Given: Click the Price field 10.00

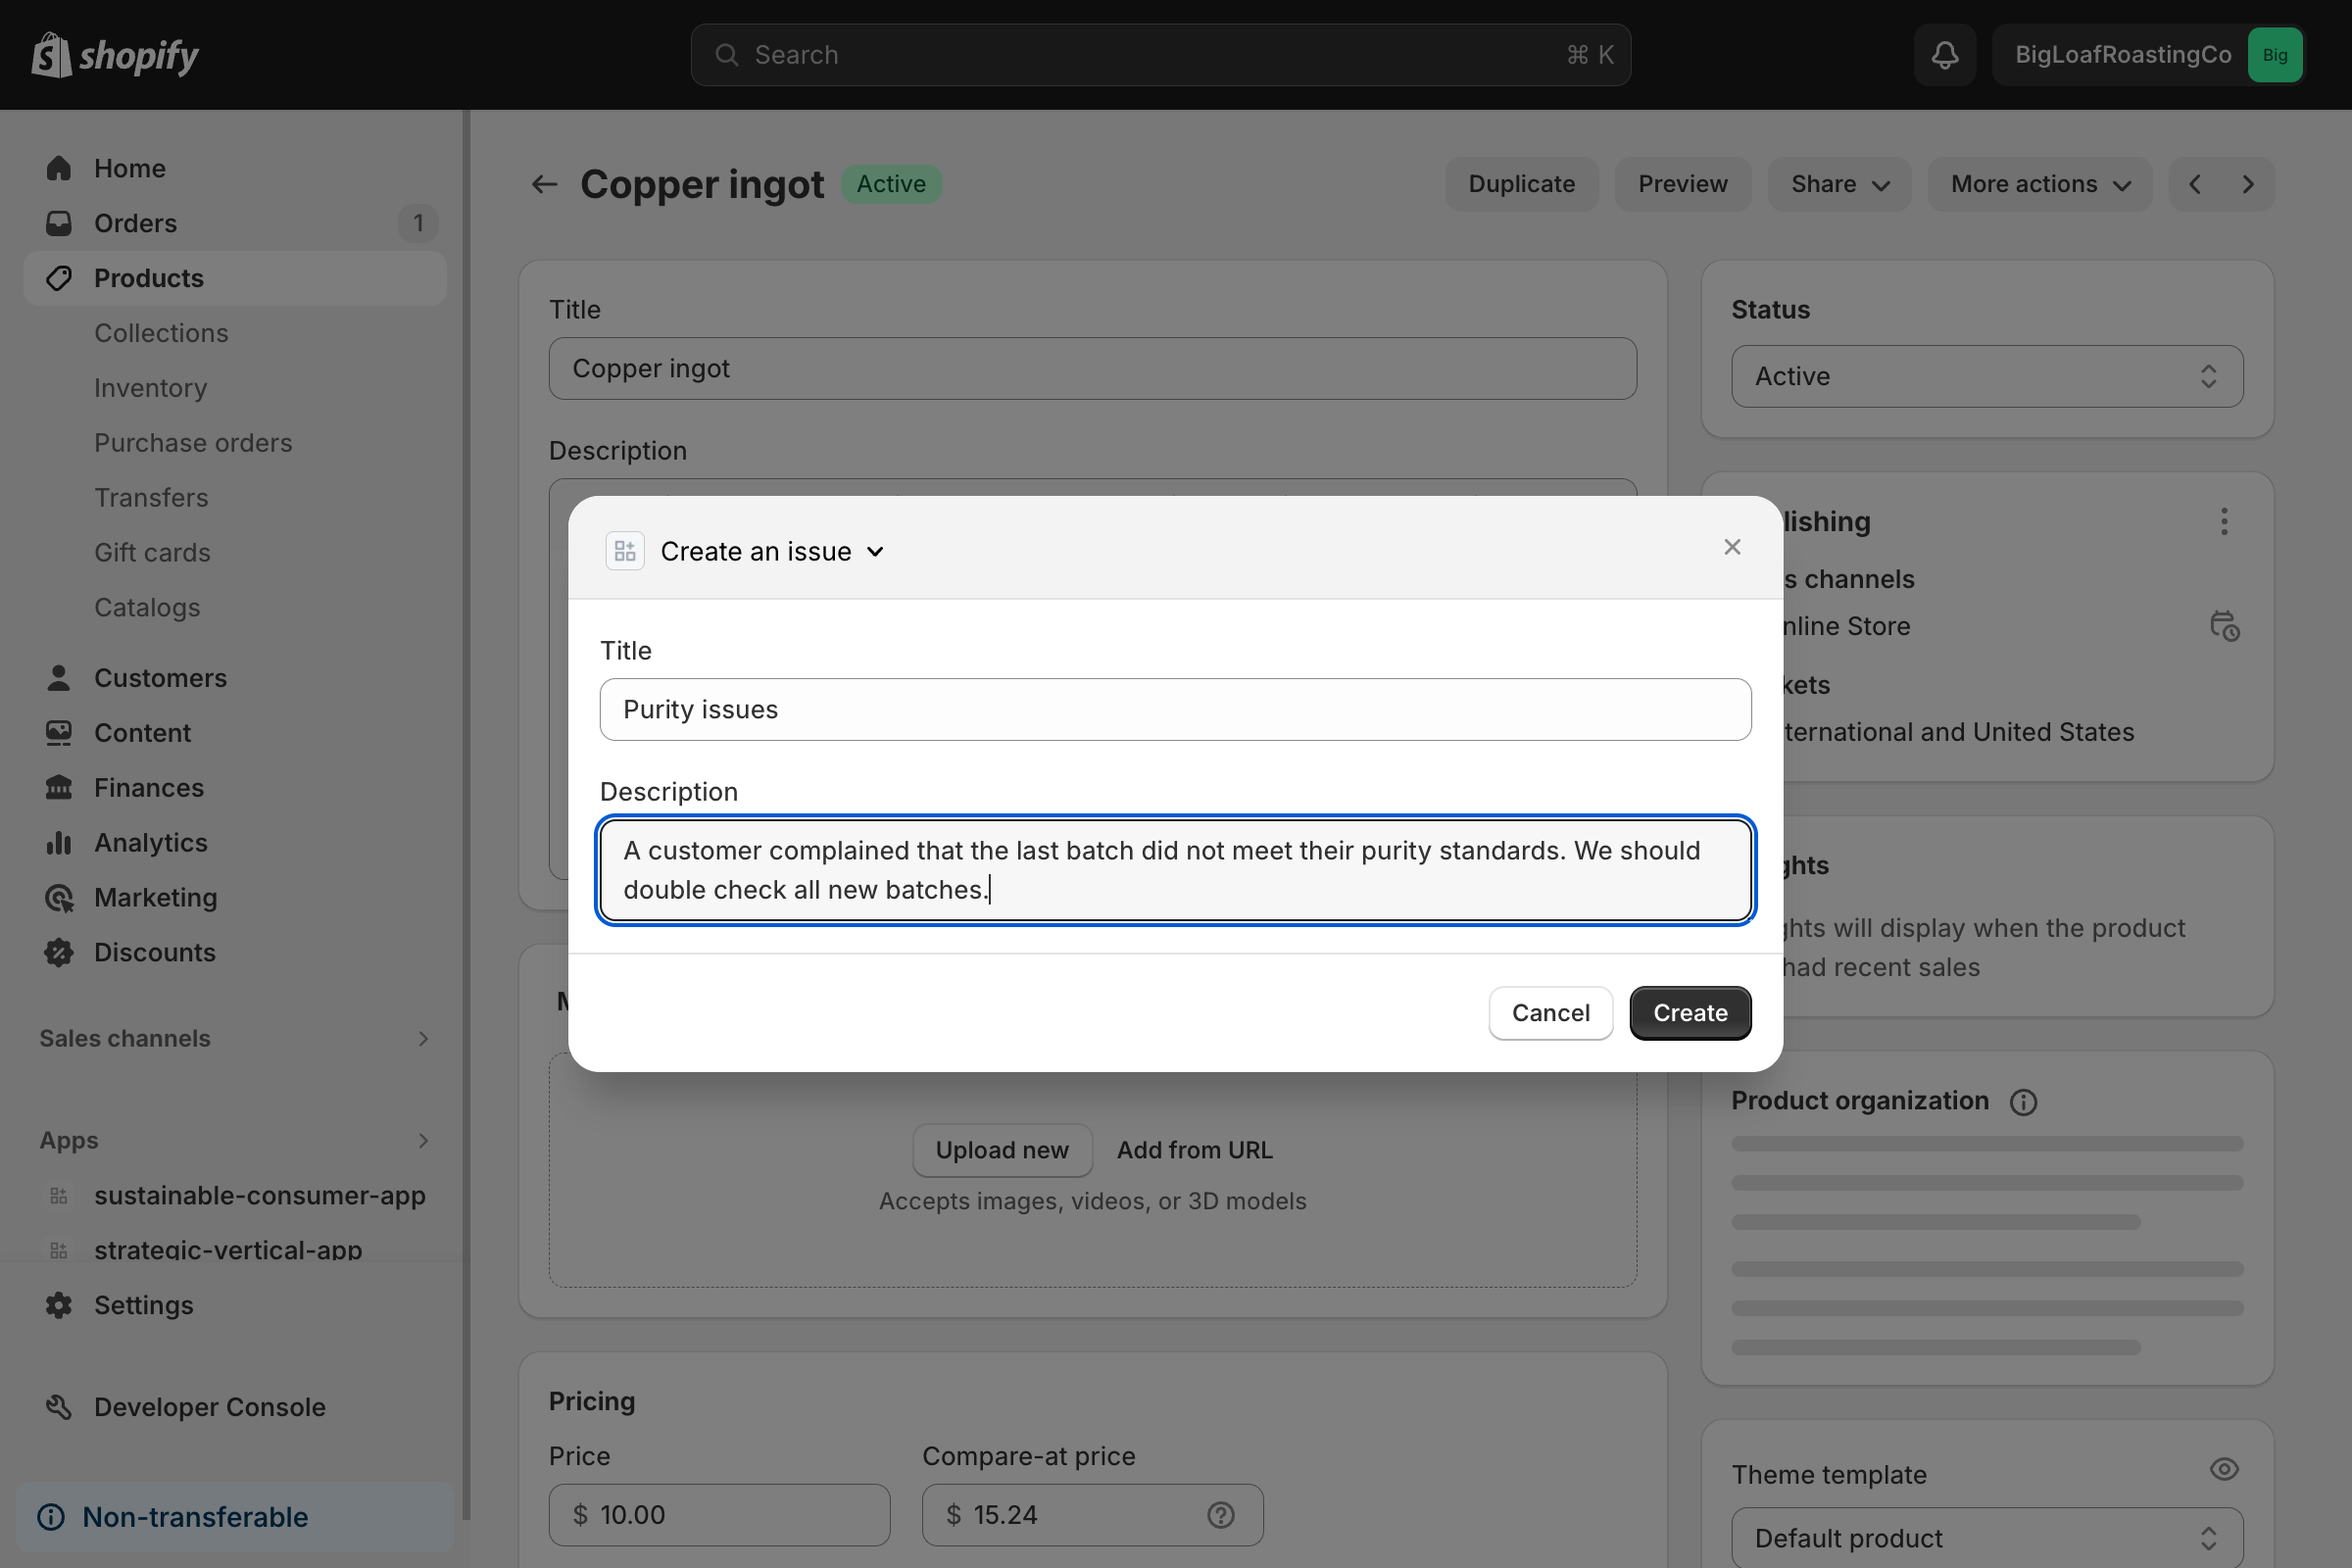Looking at the screenshot, I should [719, 1515].
